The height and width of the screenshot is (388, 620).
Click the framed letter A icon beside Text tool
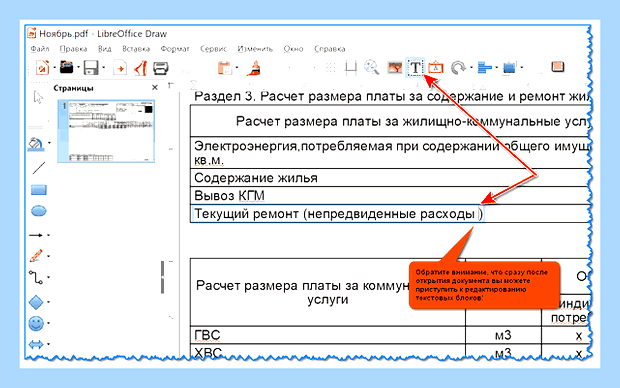point(436,68)
